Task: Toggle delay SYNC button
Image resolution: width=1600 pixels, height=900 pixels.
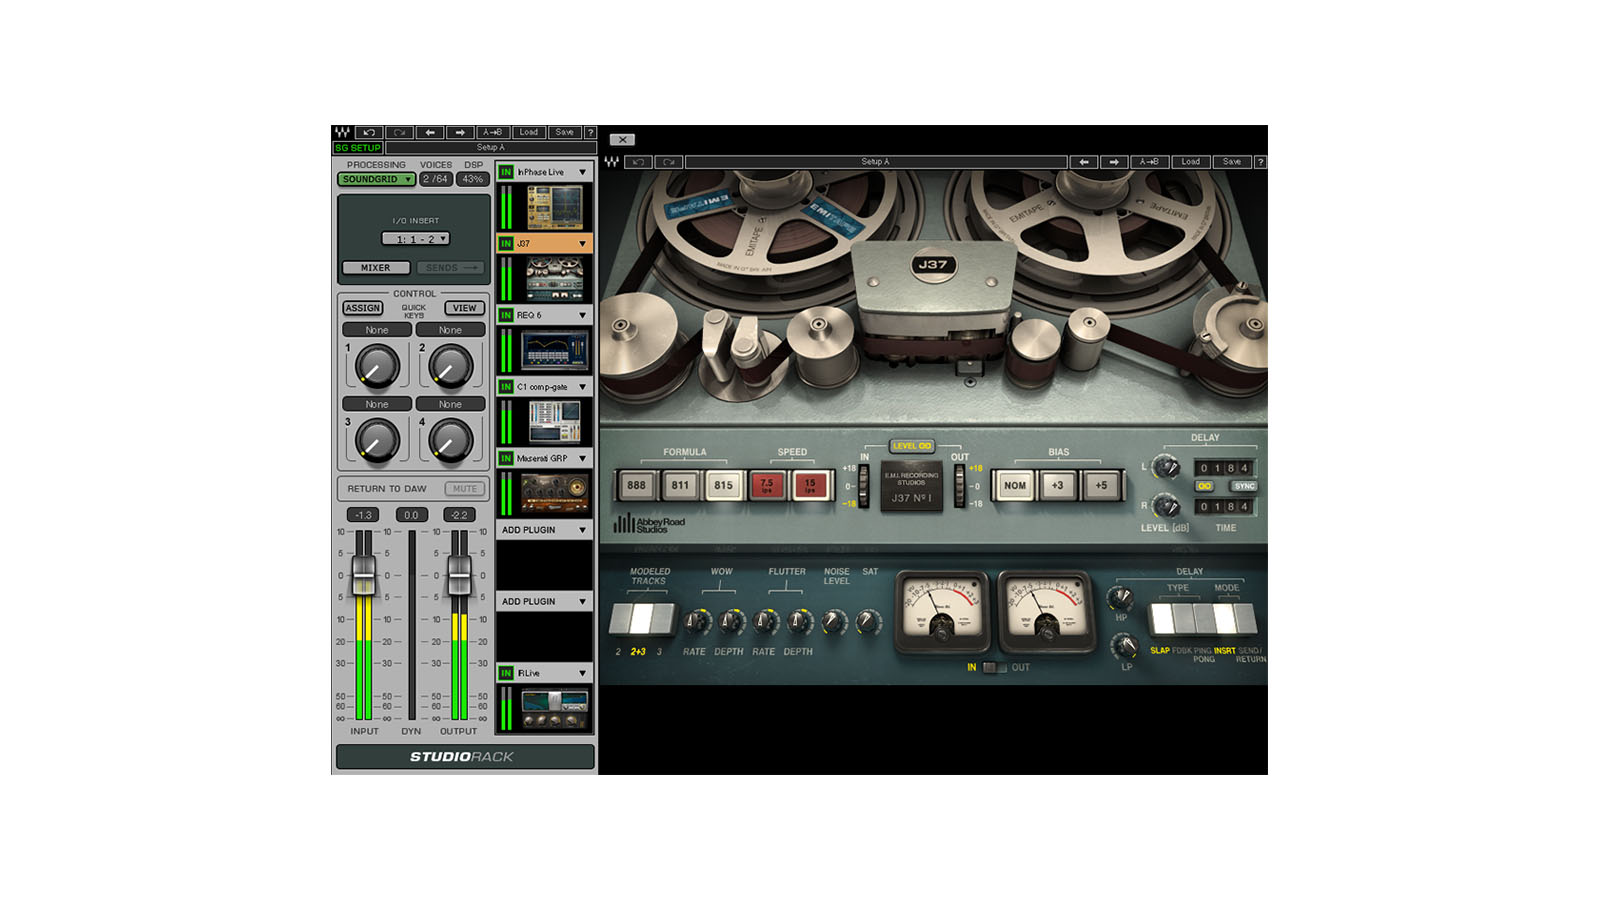Action: pyautogui.click(x=1244, y=486)
